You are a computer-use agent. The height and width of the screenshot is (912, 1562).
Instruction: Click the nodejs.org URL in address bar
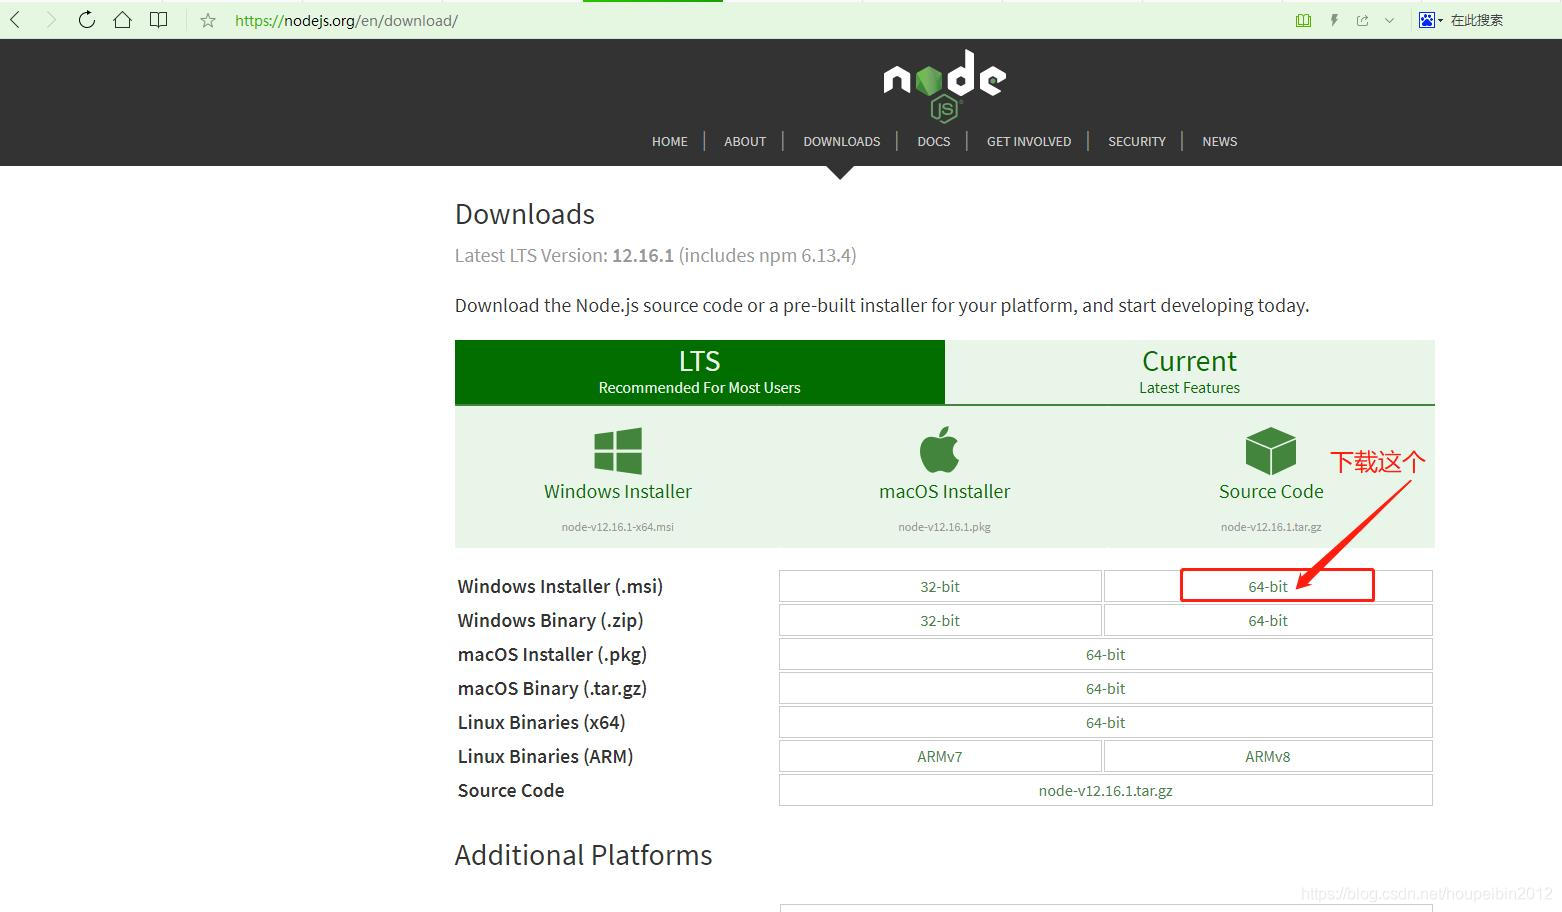346,20
